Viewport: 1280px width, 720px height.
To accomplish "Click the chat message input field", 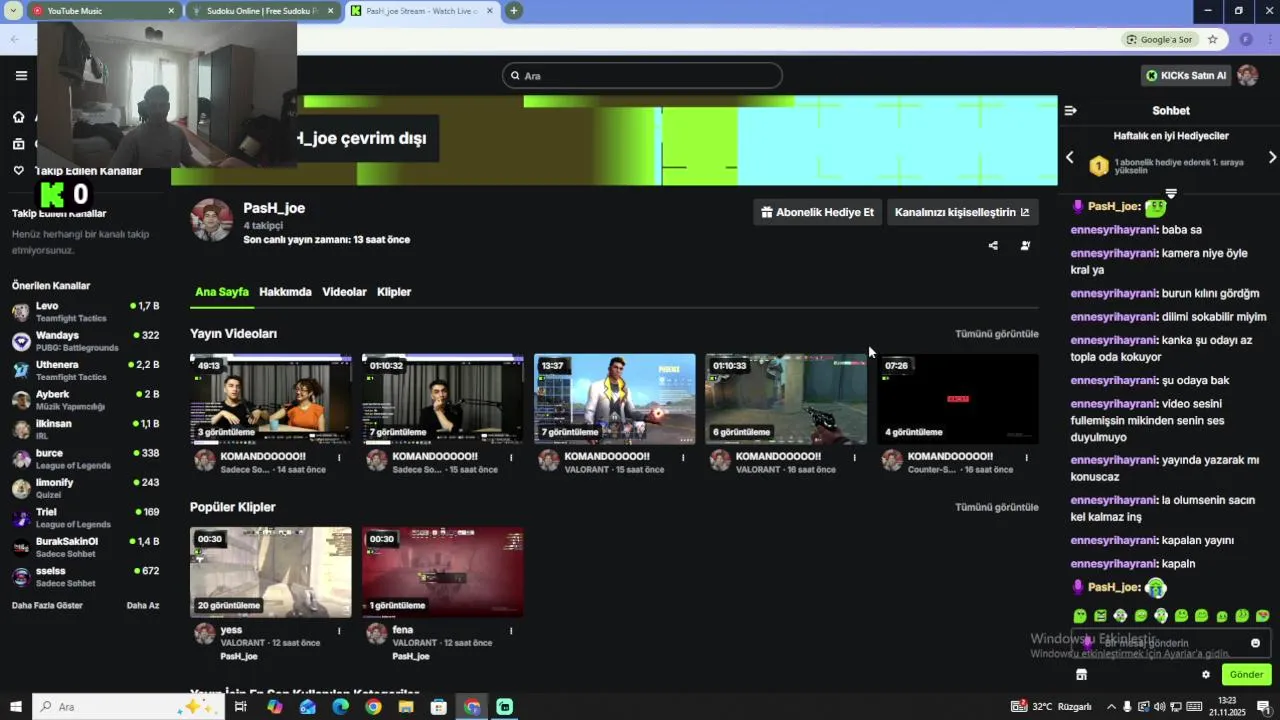I will pyautogui.click(x=1171, y=643).
